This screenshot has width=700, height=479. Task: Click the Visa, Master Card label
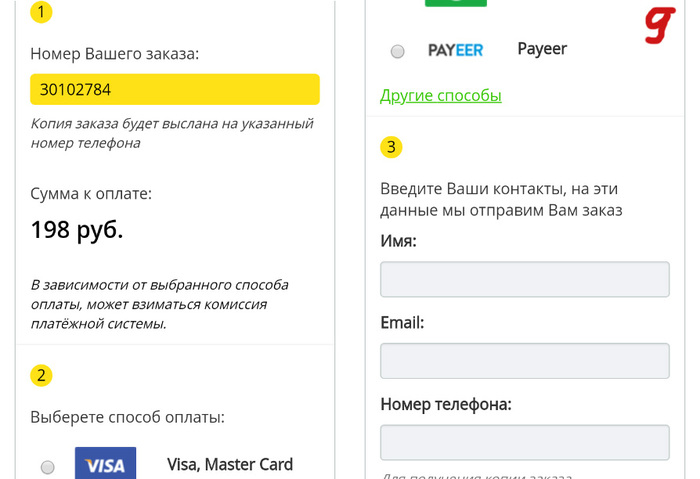pos(230,464)
